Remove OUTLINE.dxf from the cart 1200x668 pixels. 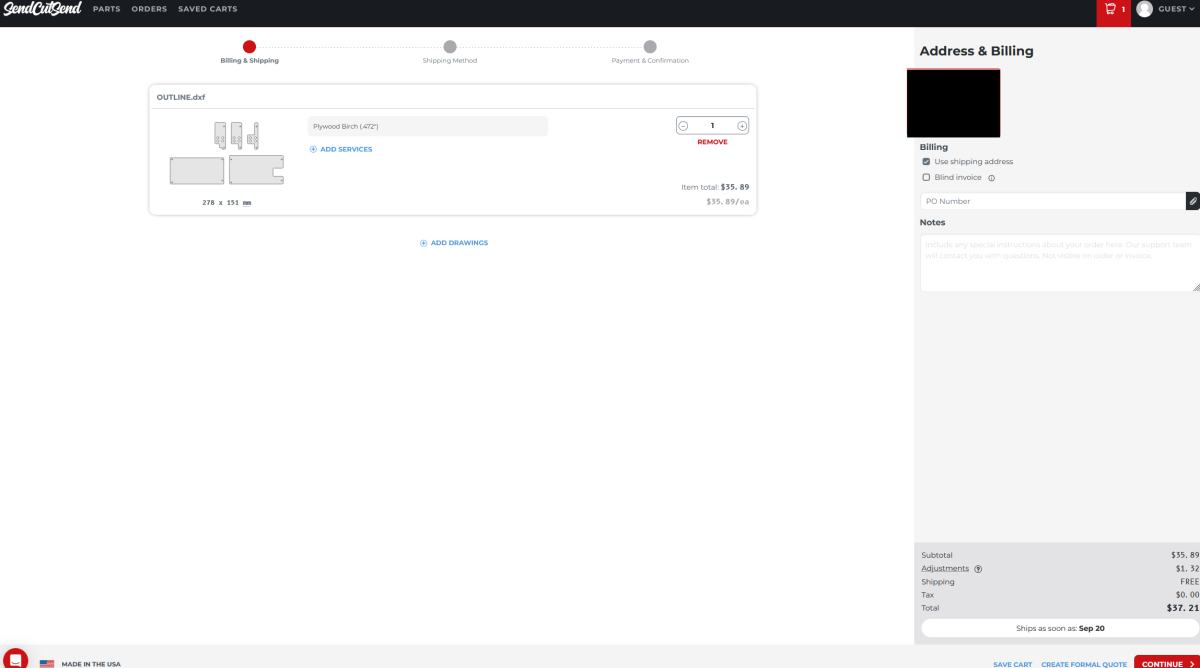[712, 142]
